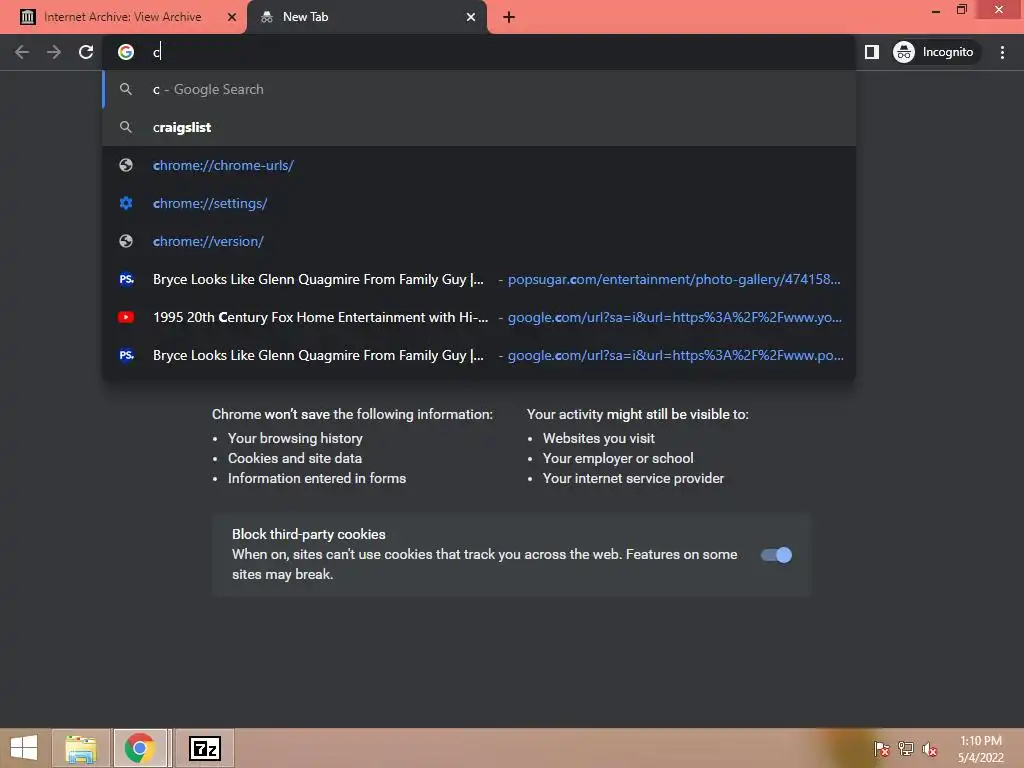Switch to Internet Archive tab
Image resolution: width=1024 pixels, height=768 pixels.
123,17
